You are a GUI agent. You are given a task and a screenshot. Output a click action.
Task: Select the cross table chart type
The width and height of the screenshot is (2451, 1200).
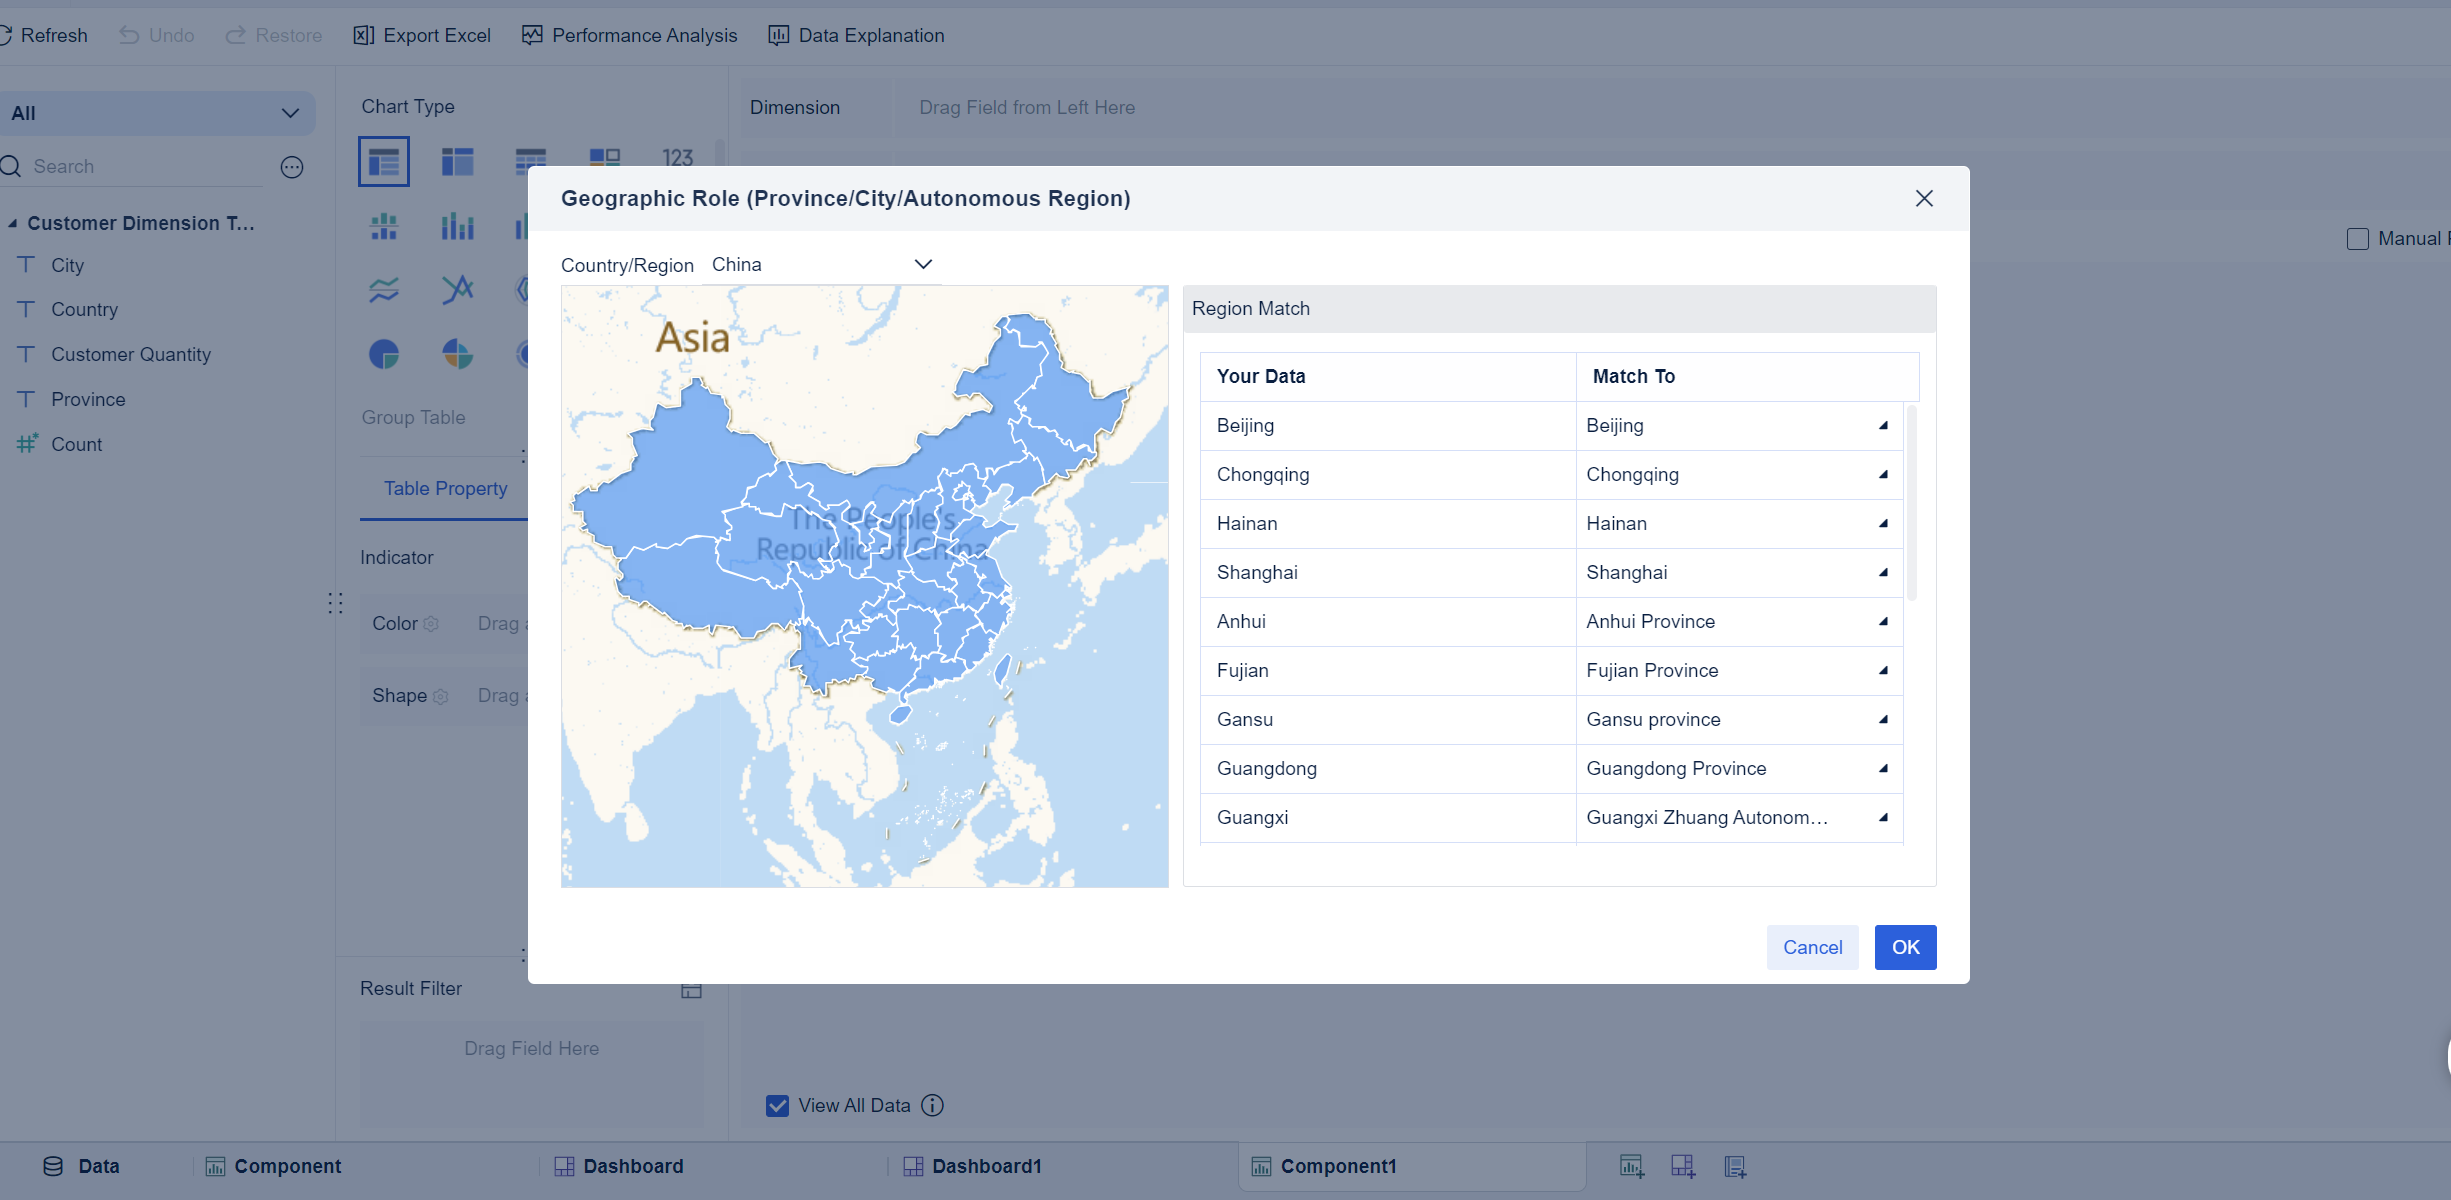pos(457,160)
